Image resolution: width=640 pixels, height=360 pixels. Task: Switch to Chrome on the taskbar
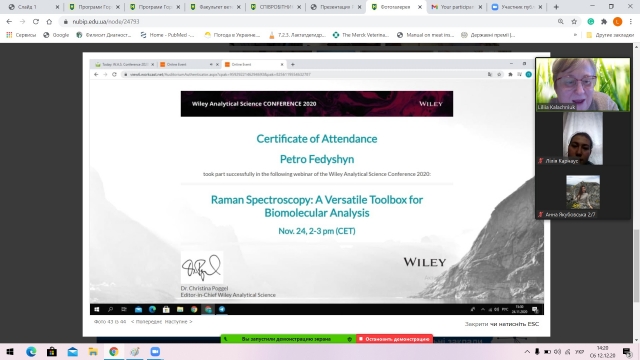point(113,351)
